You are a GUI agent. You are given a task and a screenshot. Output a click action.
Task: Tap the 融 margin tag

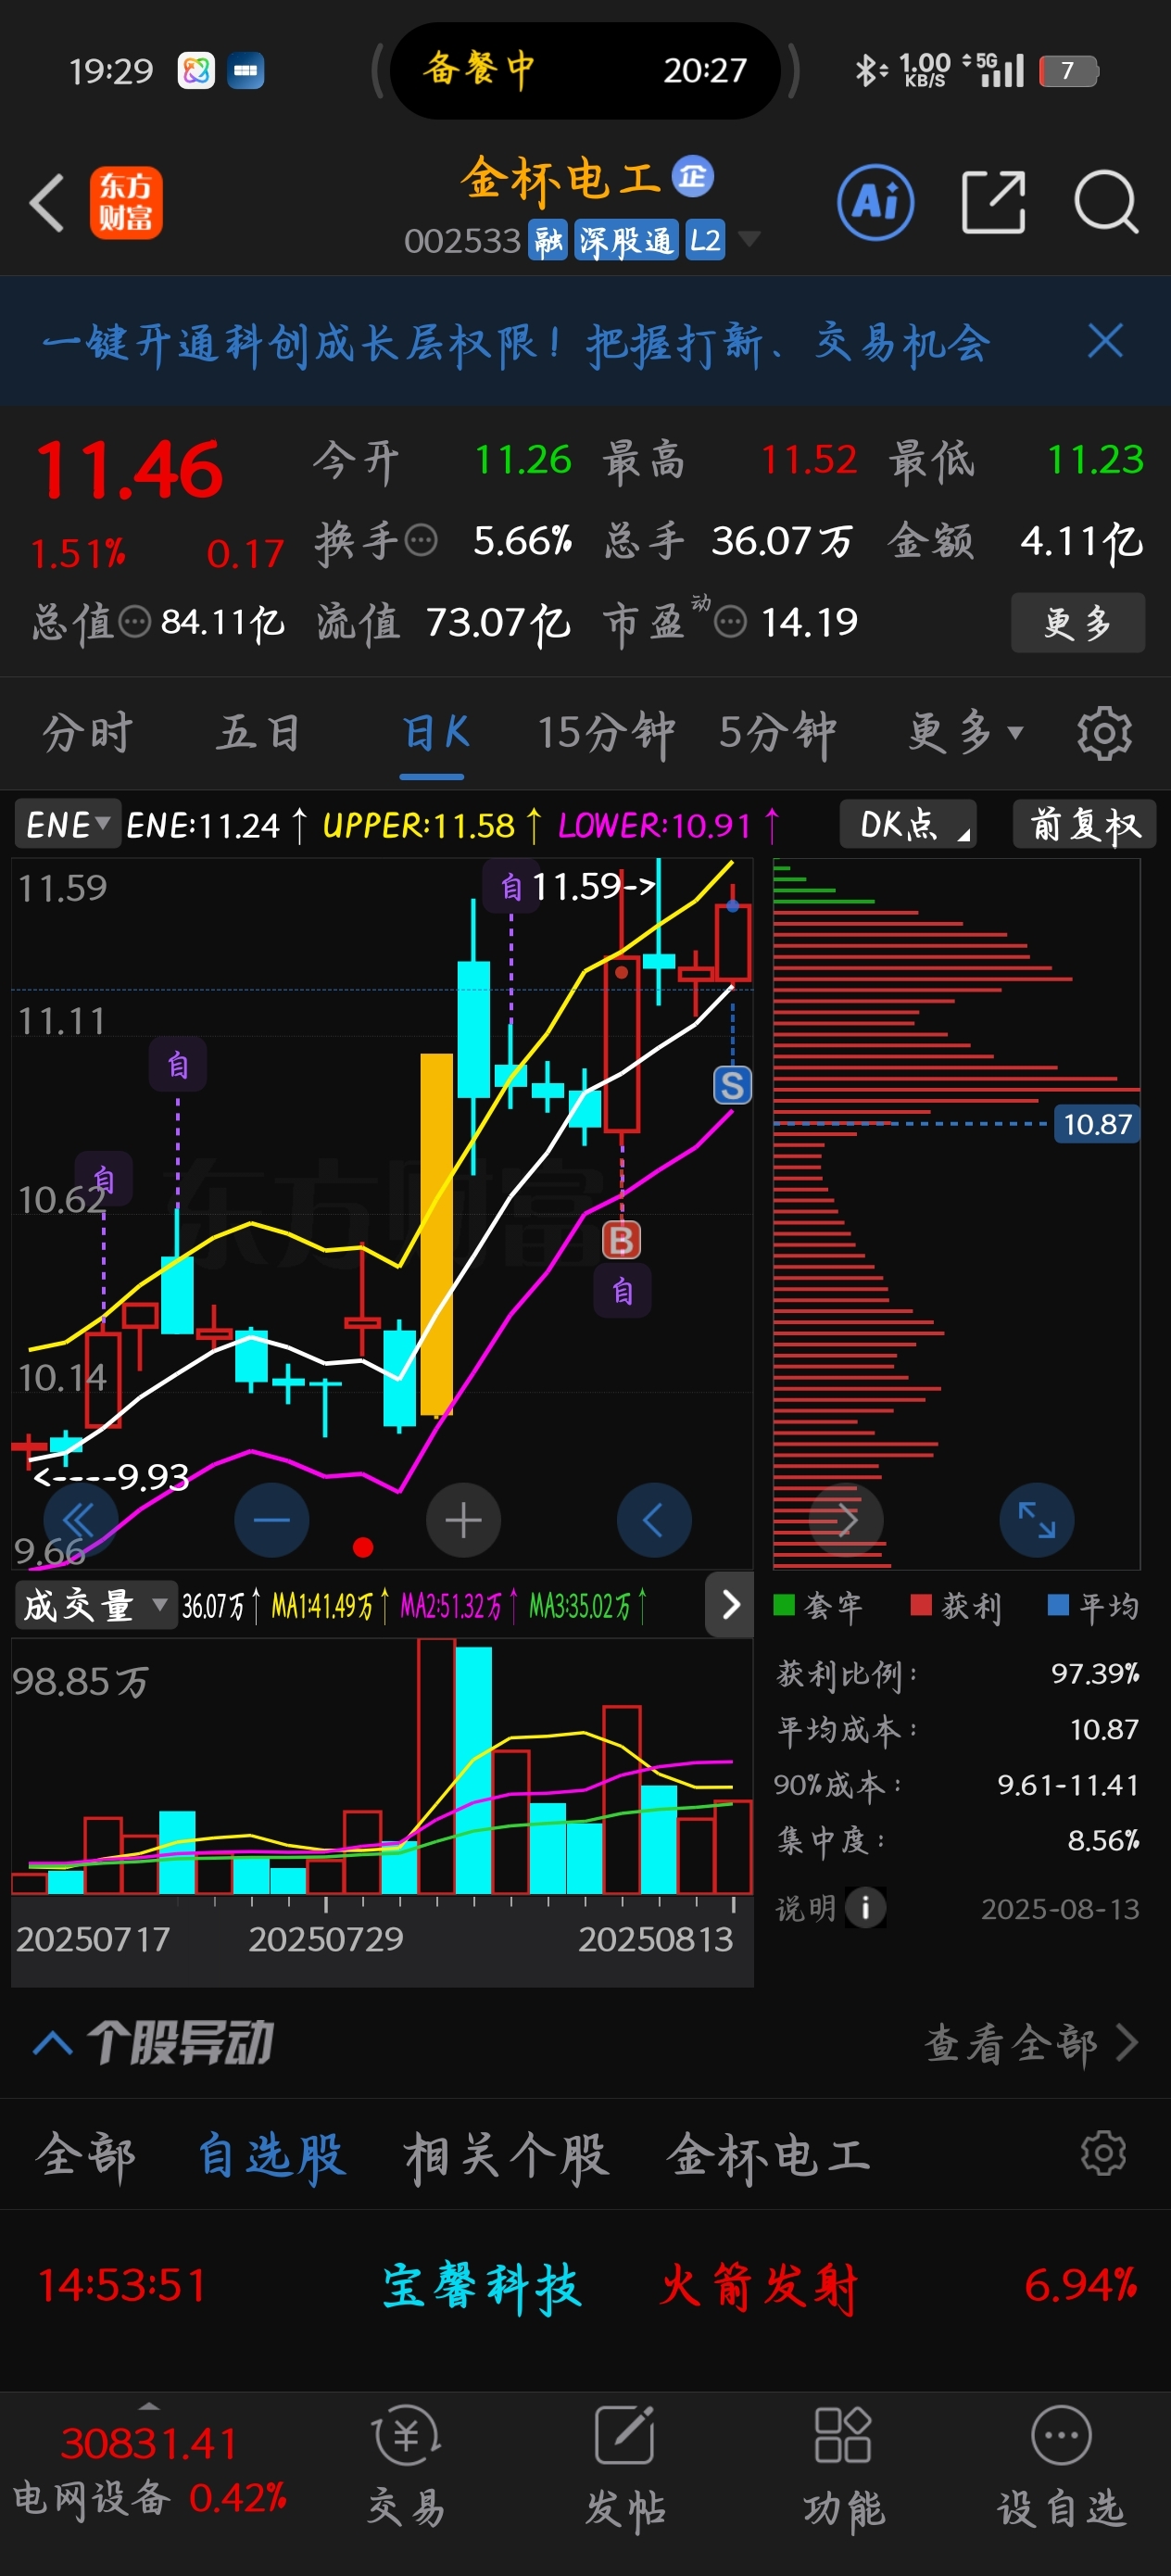(x=548, y=240)
